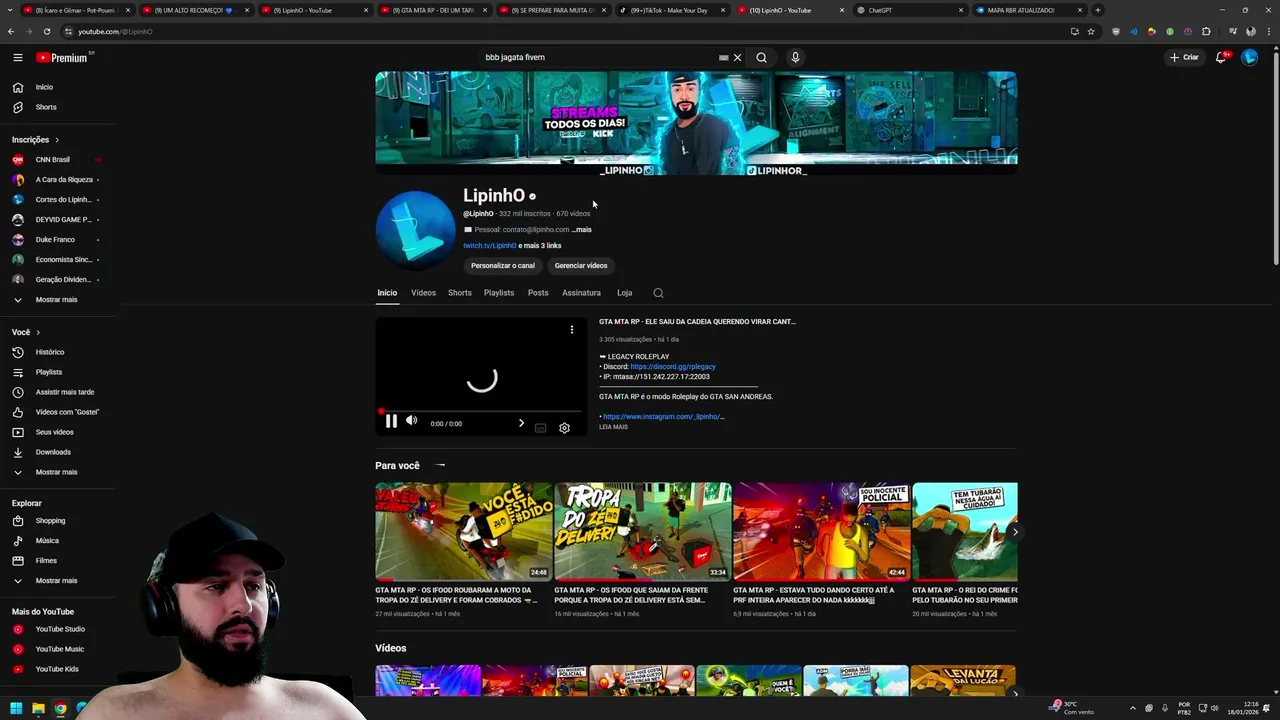Expand video description with LEIA MAIS

click(x=613, y=427)
